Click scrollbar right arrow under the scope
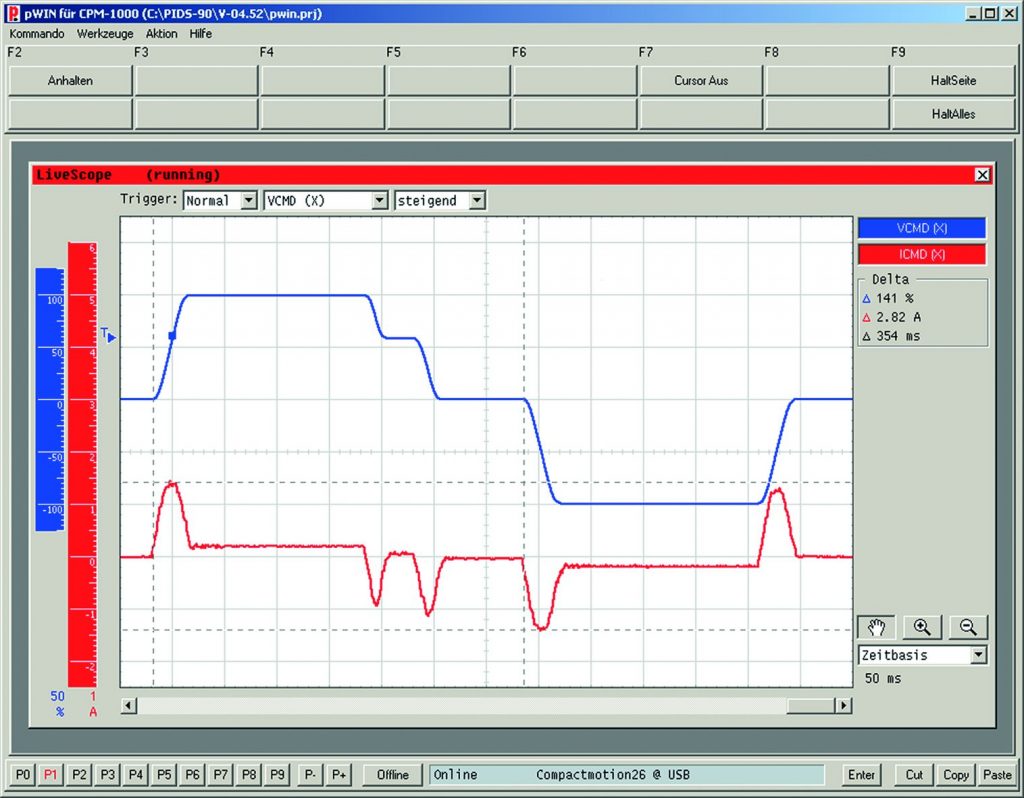This screenshot has width=1024, height=798. click(844, 706)
